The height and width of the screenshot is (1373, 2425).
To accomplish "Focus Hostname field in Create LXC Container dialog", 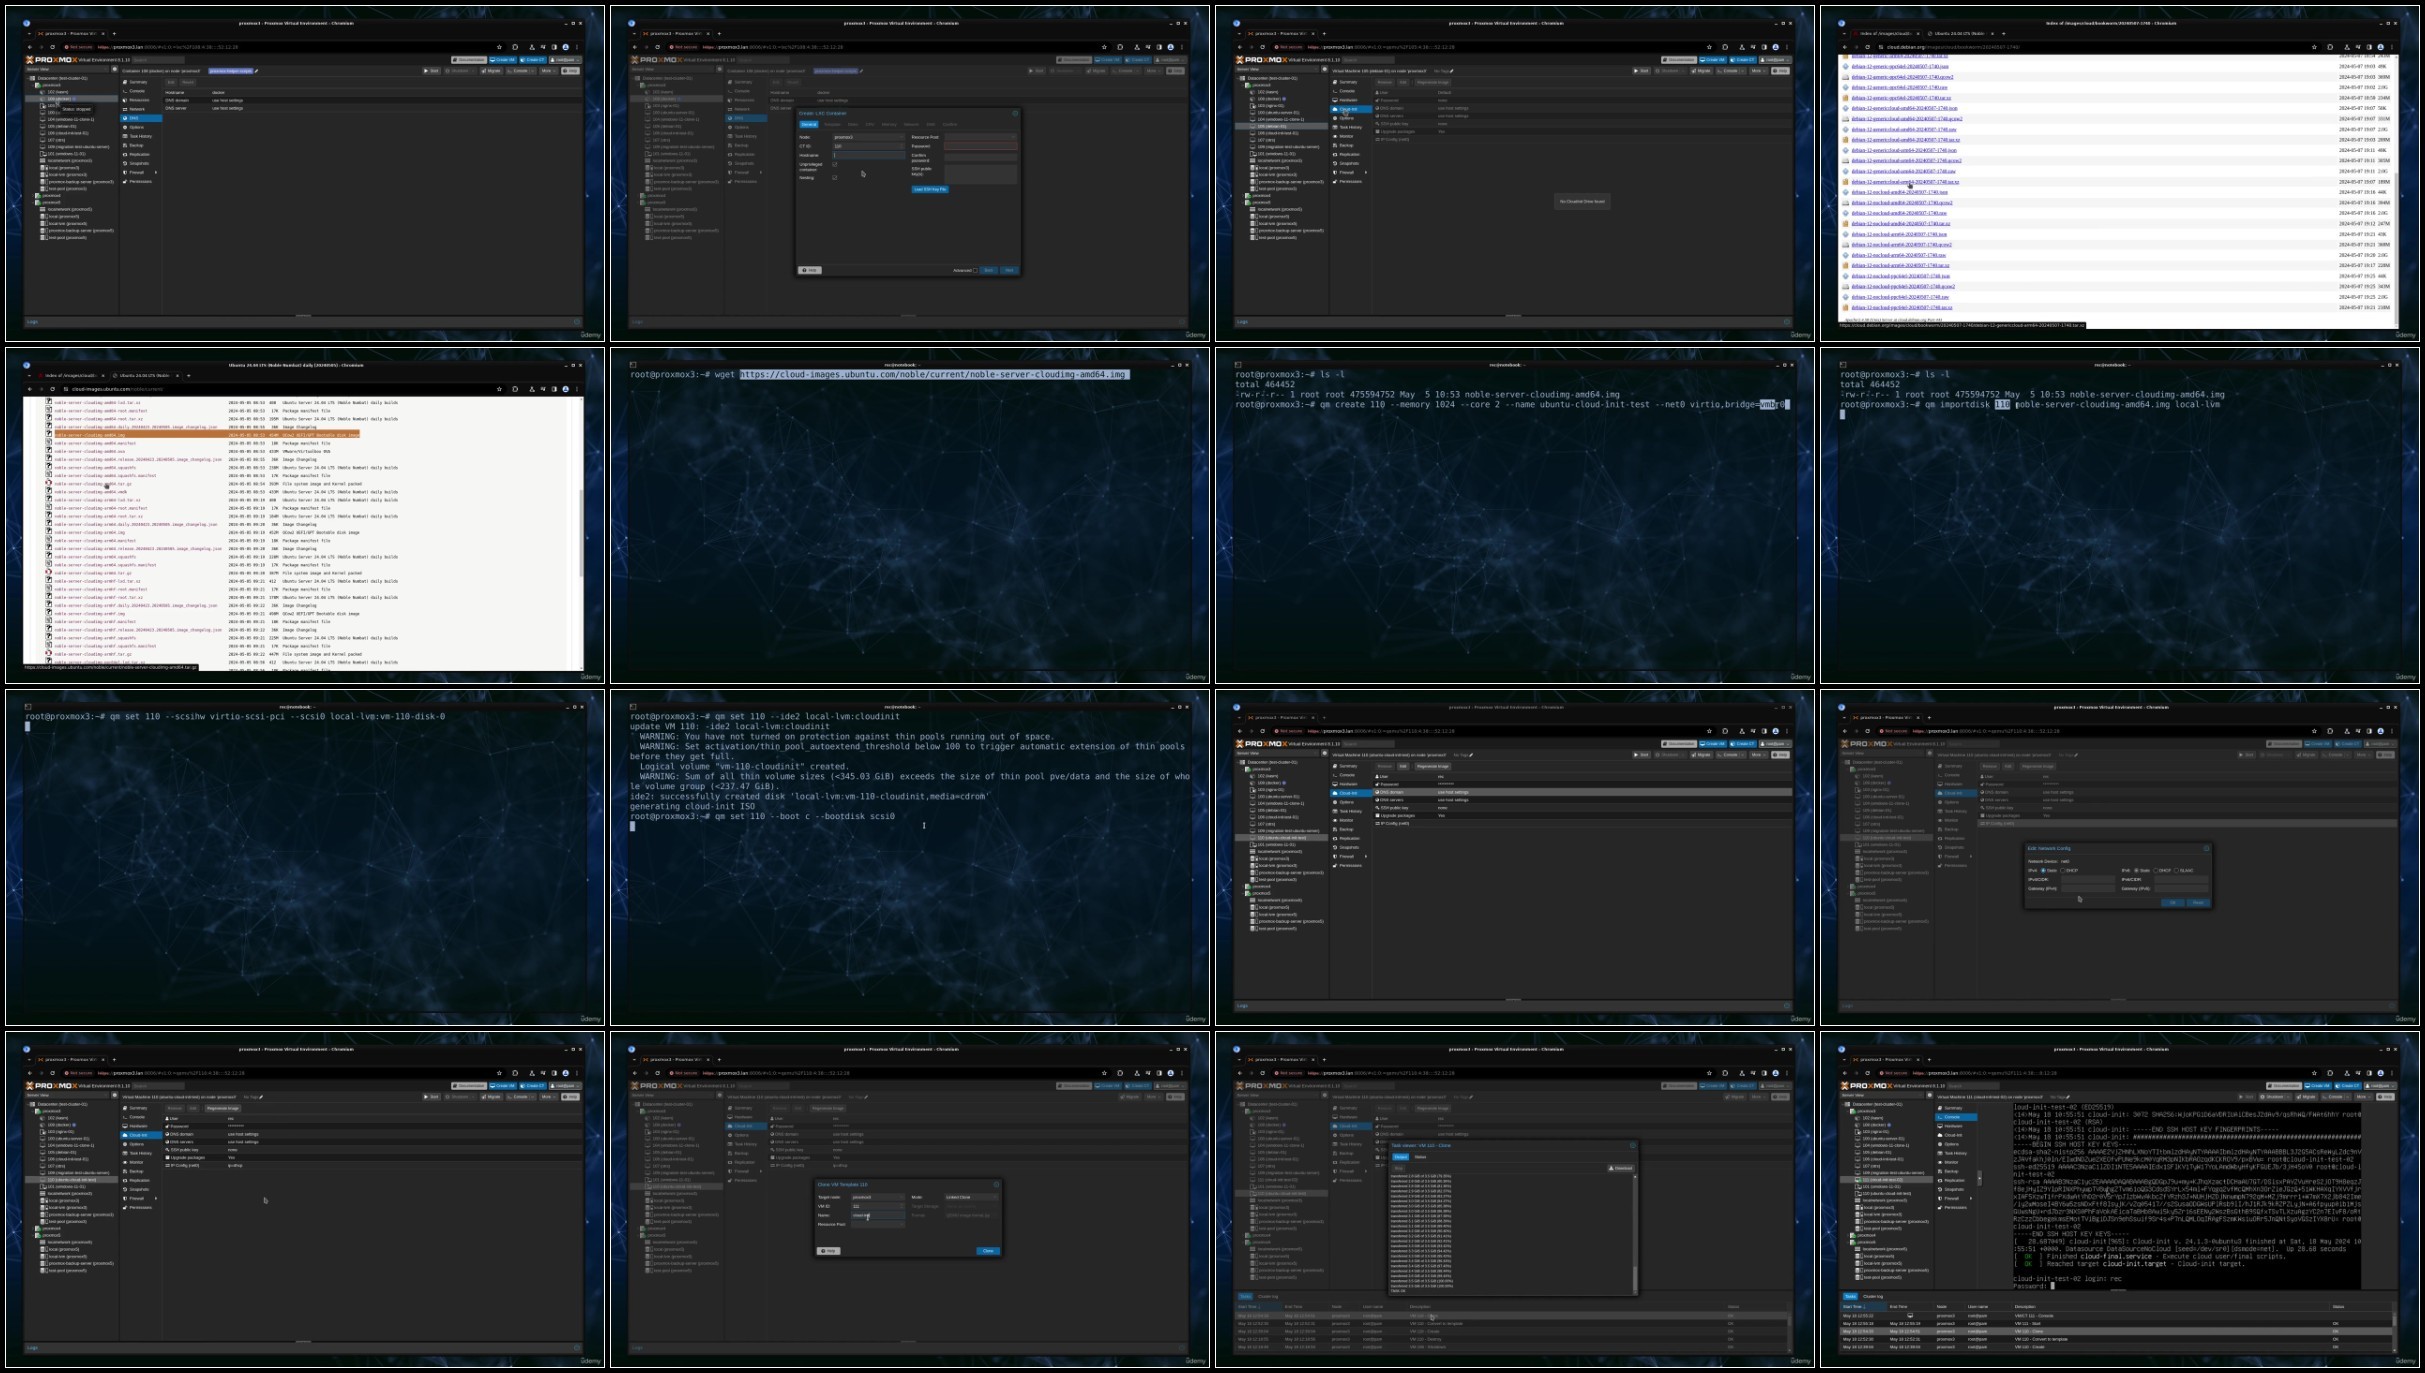I will tap(869, 155).
